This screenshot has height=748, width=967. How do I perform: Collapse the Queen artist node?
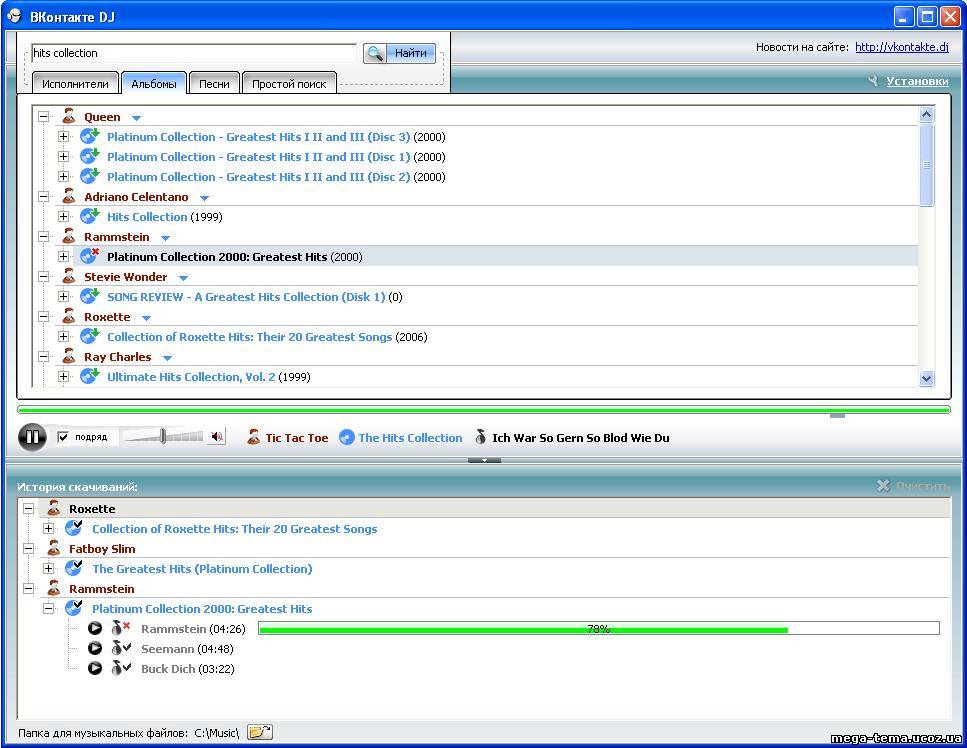click(x=43, y=116)
